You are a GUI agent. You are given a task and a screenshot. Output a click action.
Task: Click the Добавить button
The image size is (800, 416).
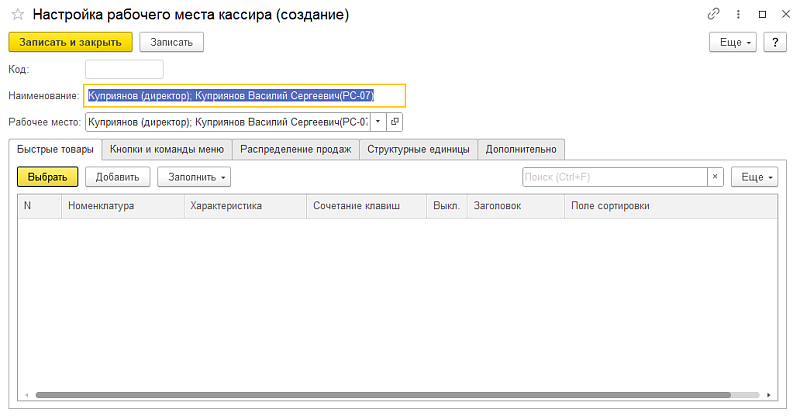117,177
